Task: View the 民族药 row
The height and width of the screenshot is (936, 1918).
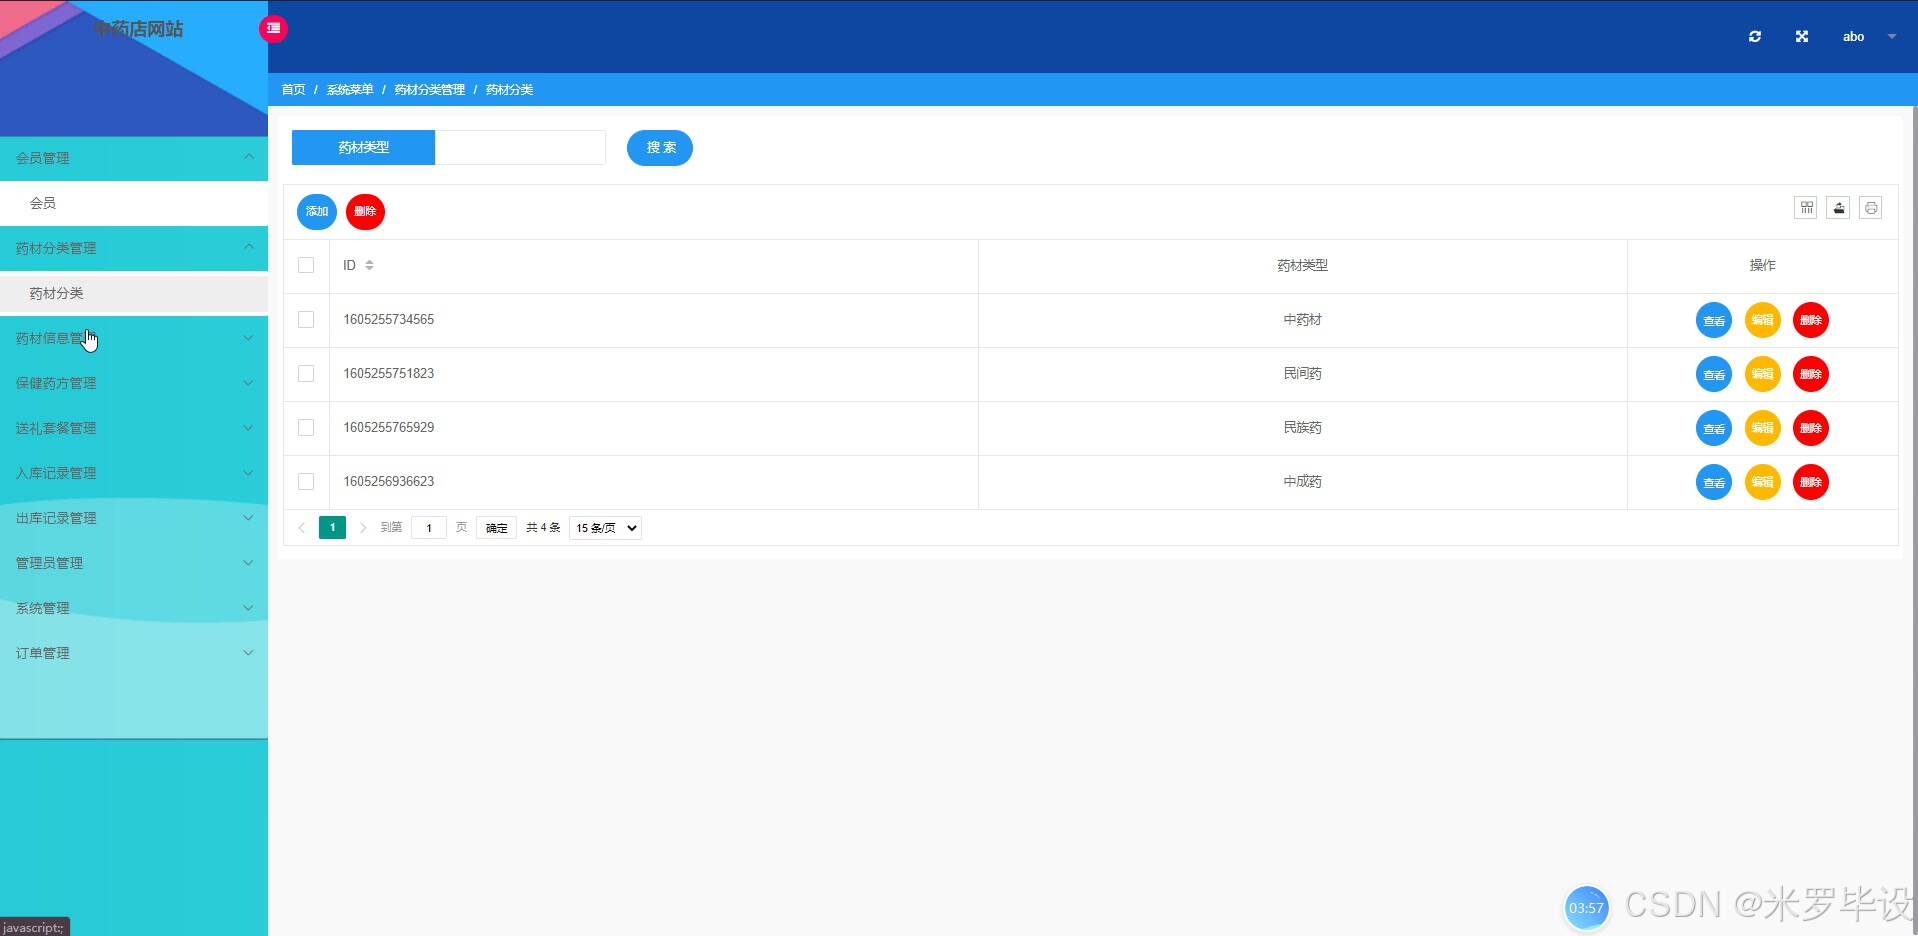Action: pyautogui.click(x=1714, y=428)
